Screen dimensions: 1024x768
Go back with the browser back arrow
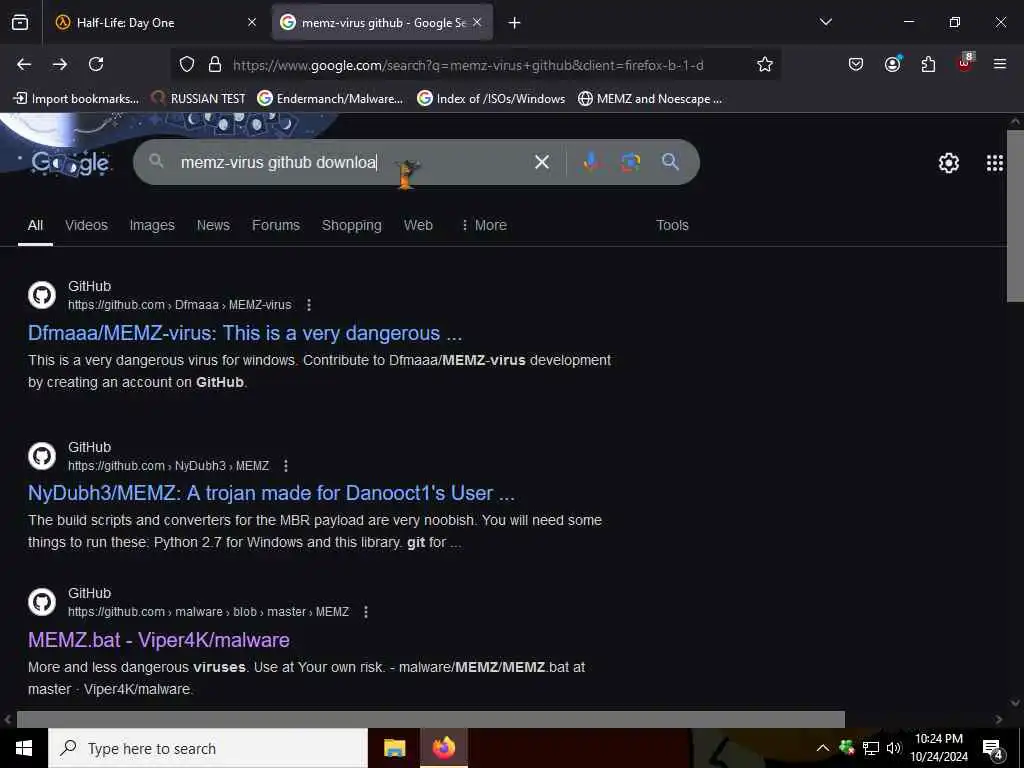24,64
